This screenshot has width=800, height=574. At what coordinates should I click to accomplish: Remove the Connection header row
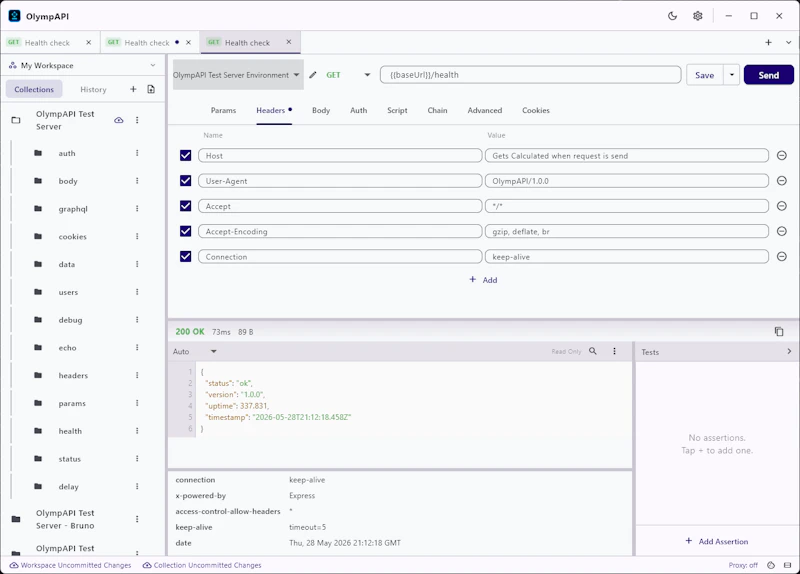pos(781,256)
